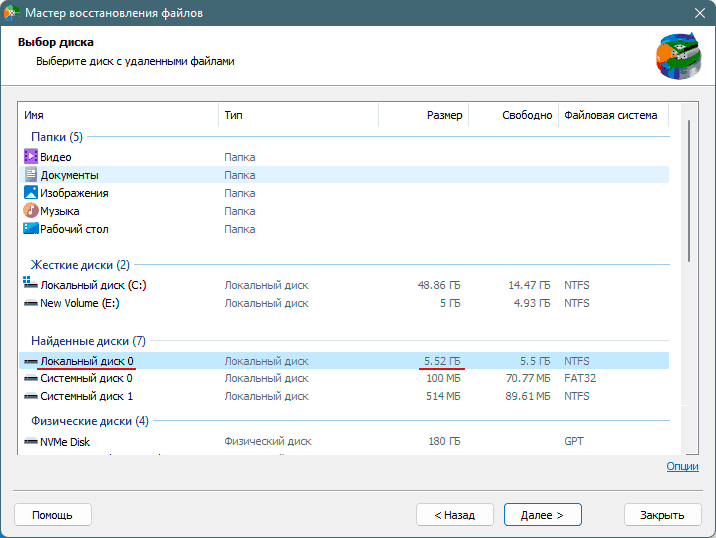Sort list by Файловая система column
This screenshot has height=538, width=716.
[613, 115]
